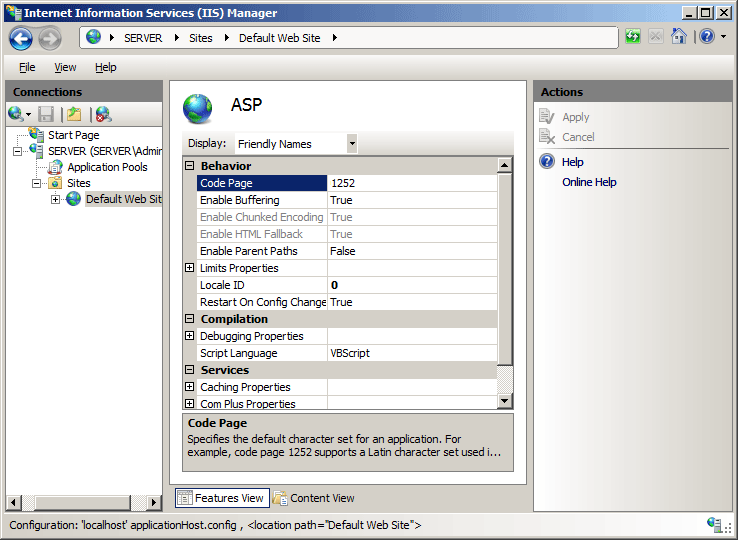
Task: Select the Enable Buffering property row
Action: point(347,200)
